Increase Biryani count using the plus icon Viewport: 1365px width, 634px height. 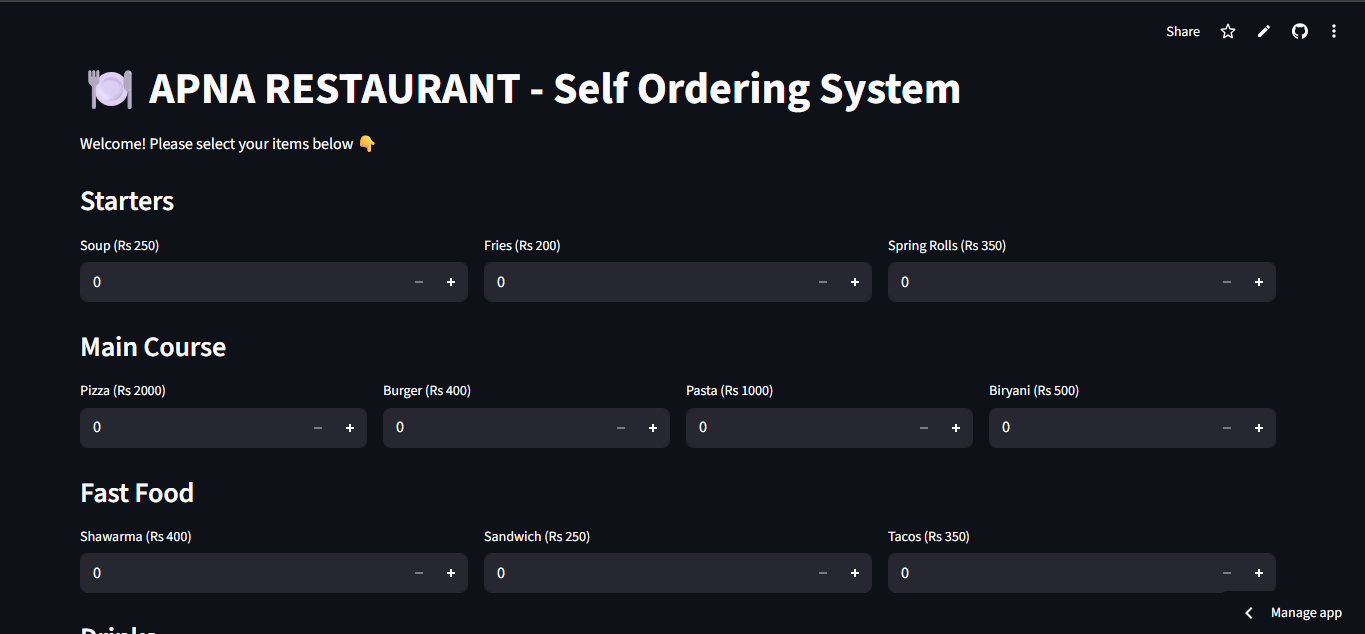coord(1258,427)
